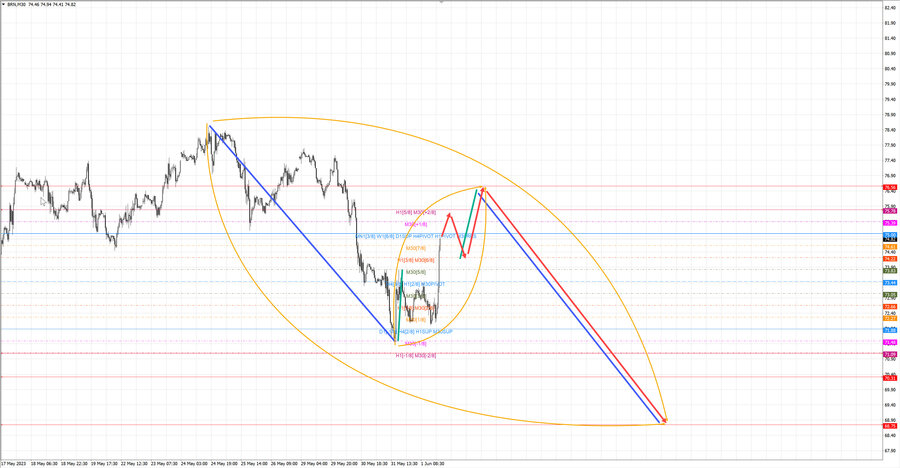Screen dimensions: 900x468
Task: Click the H1[5/8] M30[+2/8] level label
Action: click(416, 212)
